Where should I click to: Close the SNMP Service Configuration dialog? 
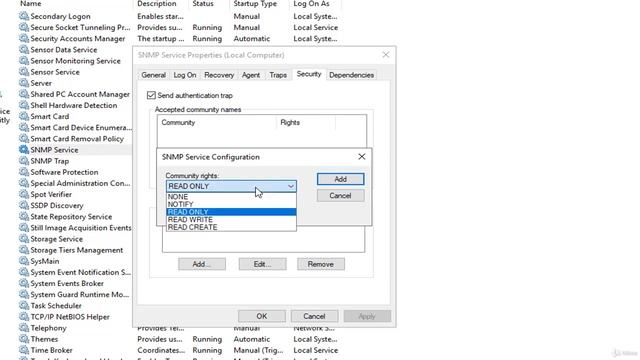pos(362,157)
